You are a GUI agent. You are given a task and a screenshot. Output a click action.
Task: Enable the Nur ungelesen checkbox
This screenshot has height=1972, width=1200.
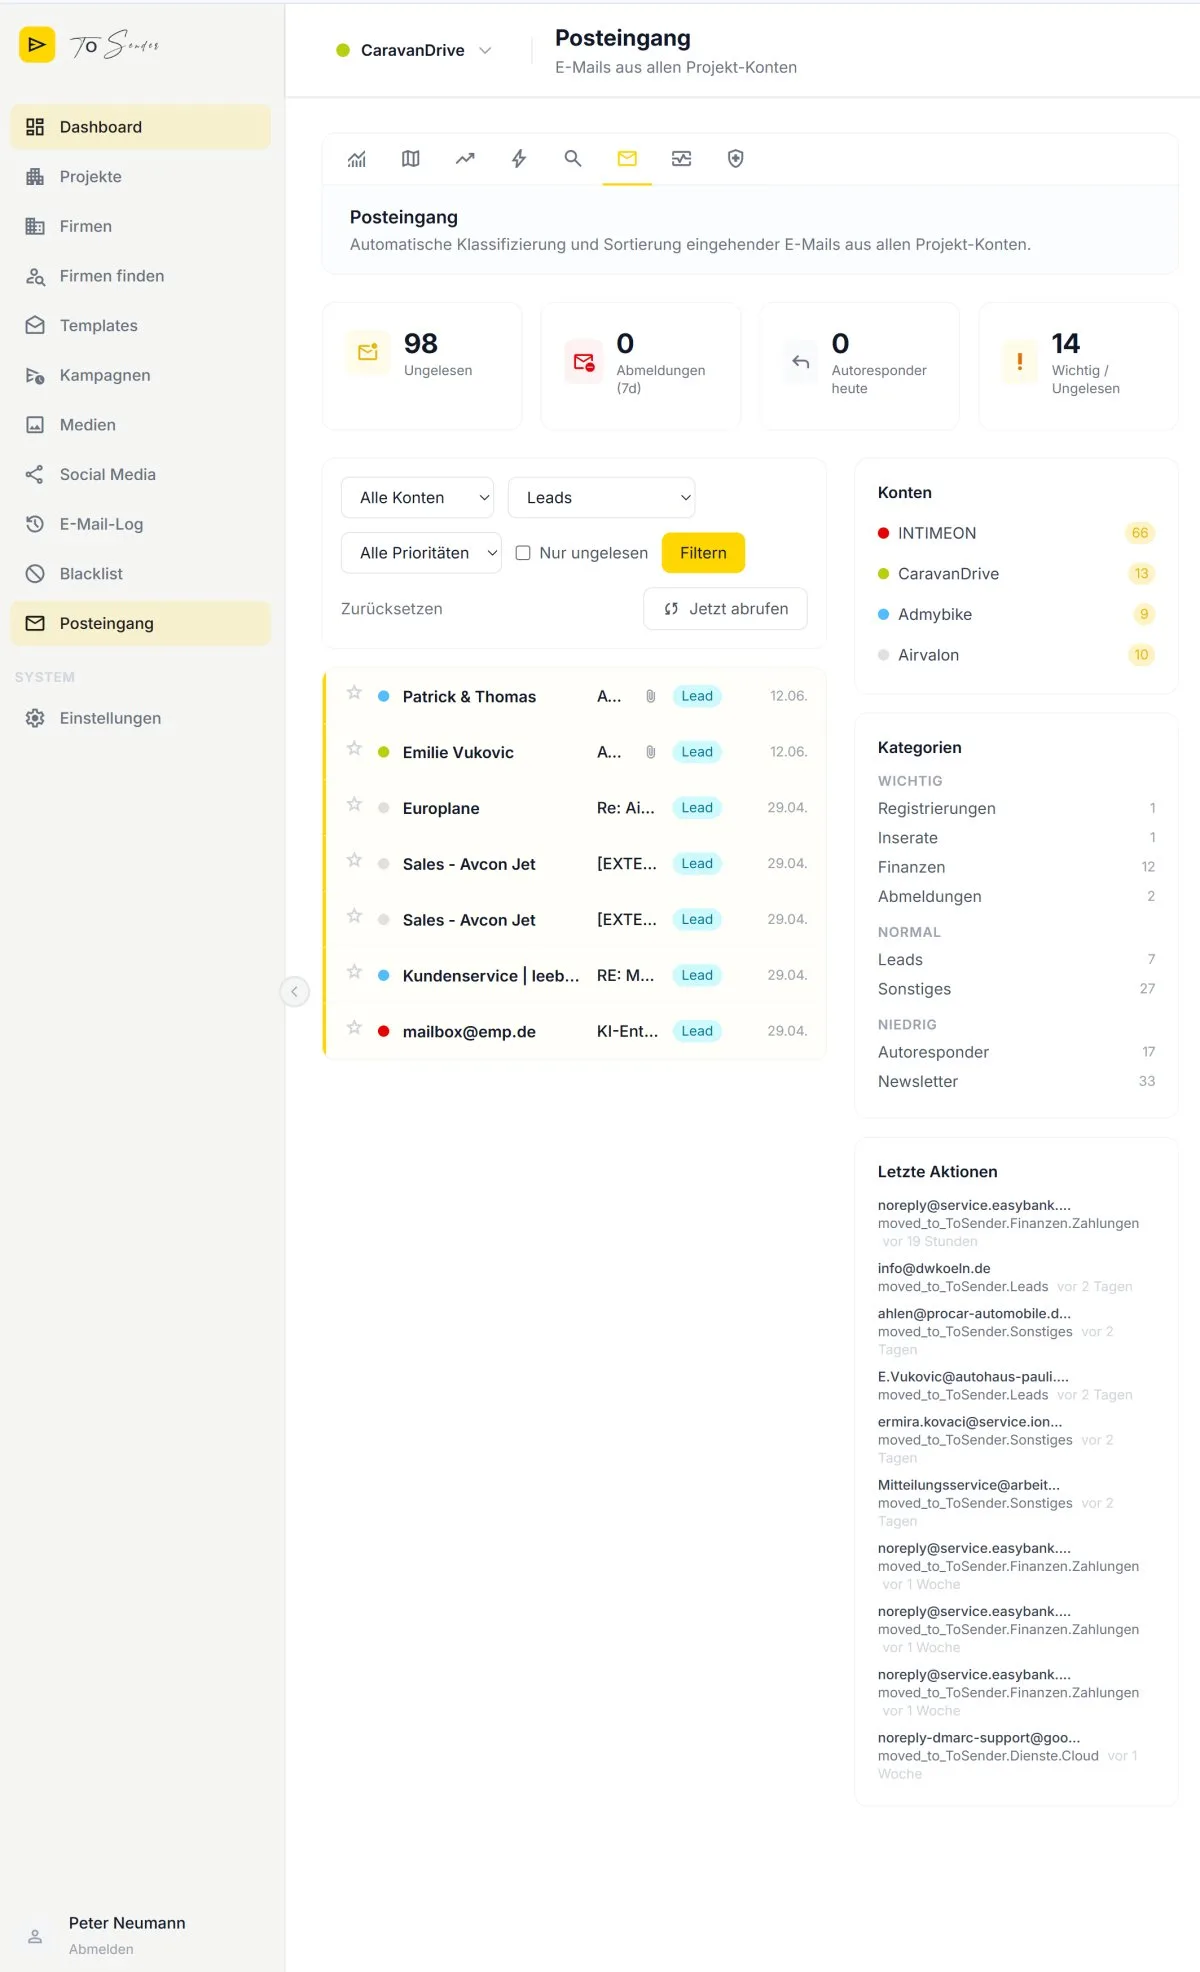pyautogui.click(x=523, y=553)
